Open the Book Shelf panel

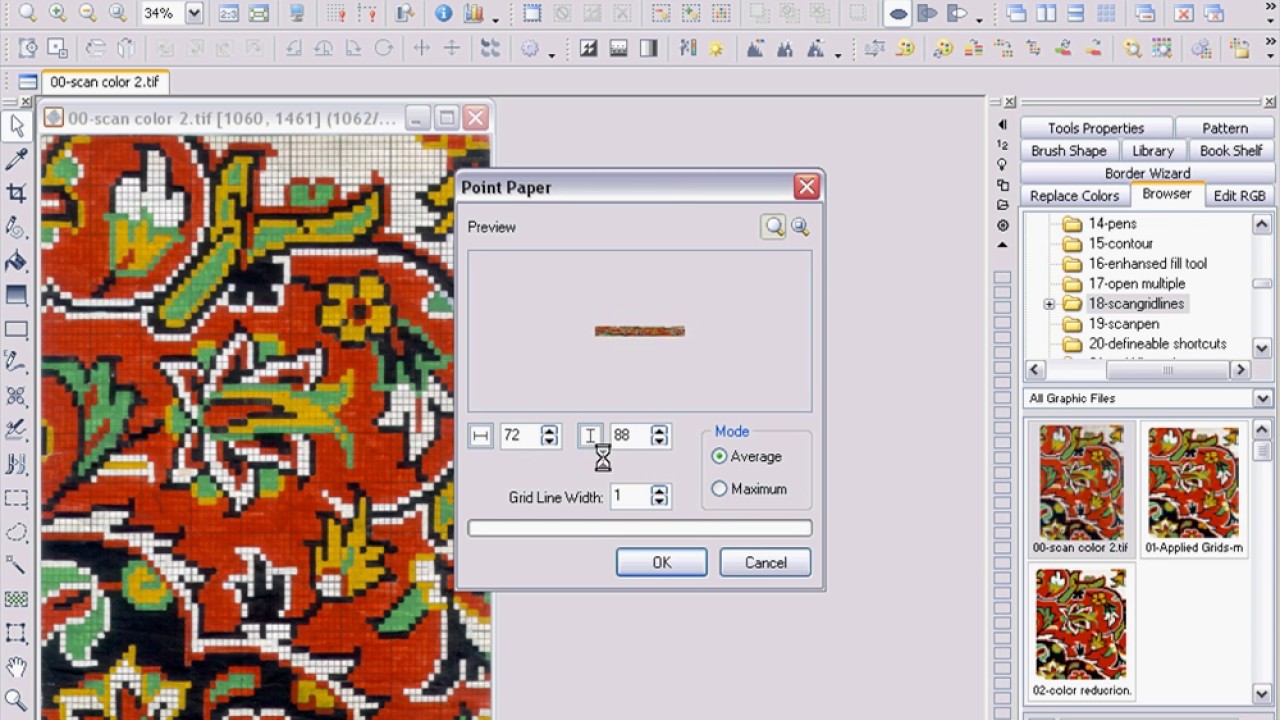[x=1231, y=151]
